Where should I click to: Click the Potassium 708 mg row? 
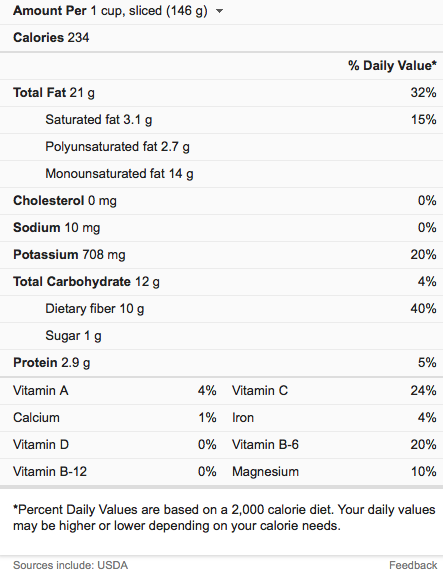222,255
